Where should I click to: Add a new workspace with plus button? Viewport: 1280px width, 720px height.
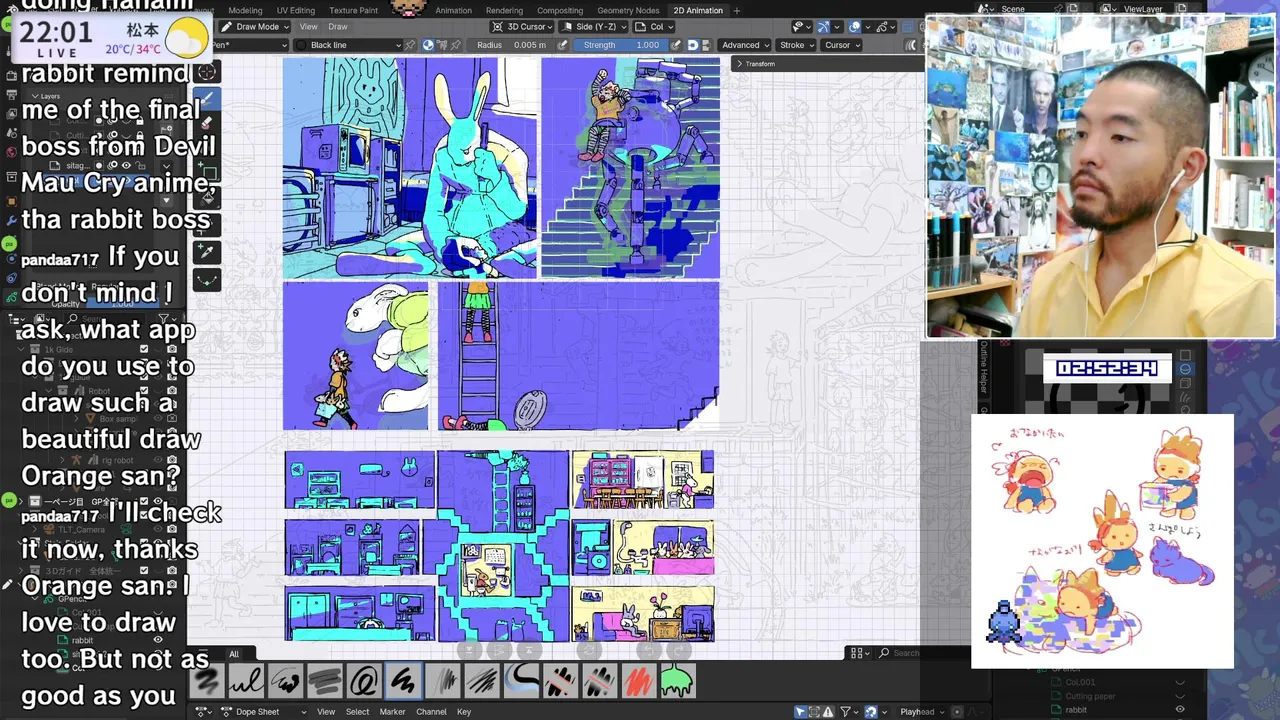[x=737, y=11]
